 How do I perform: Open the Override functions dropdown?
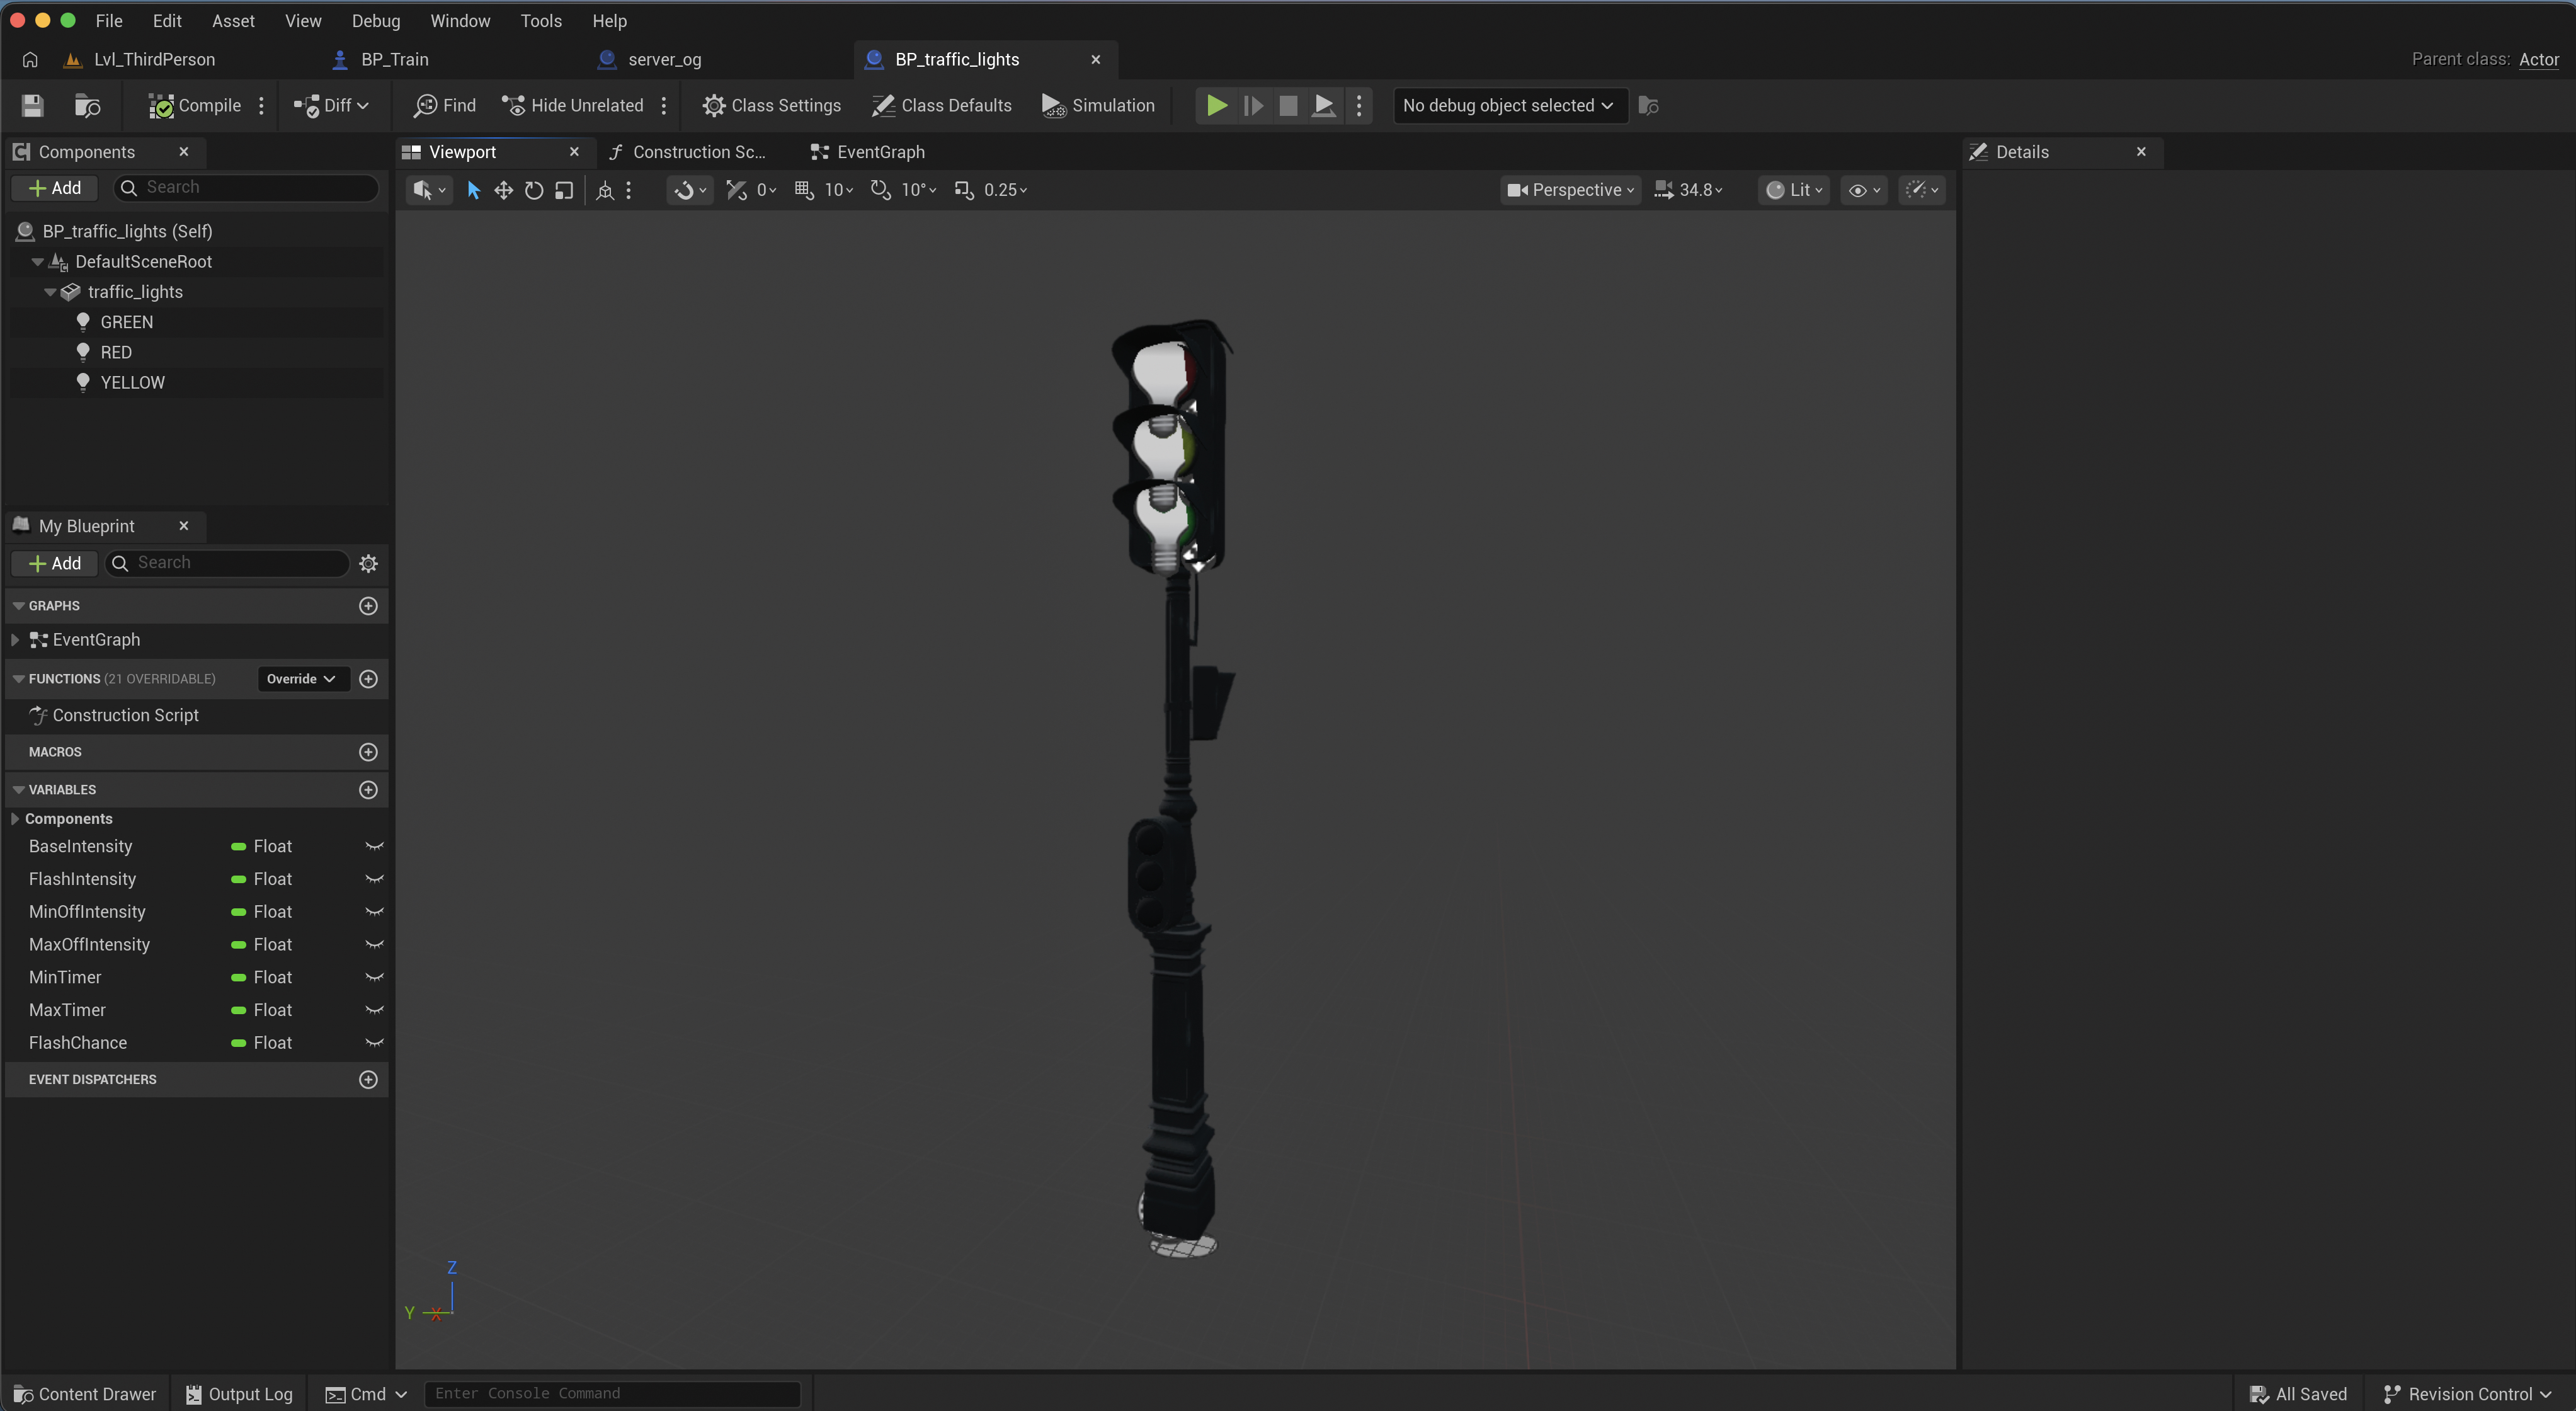(x=301, y=679)
